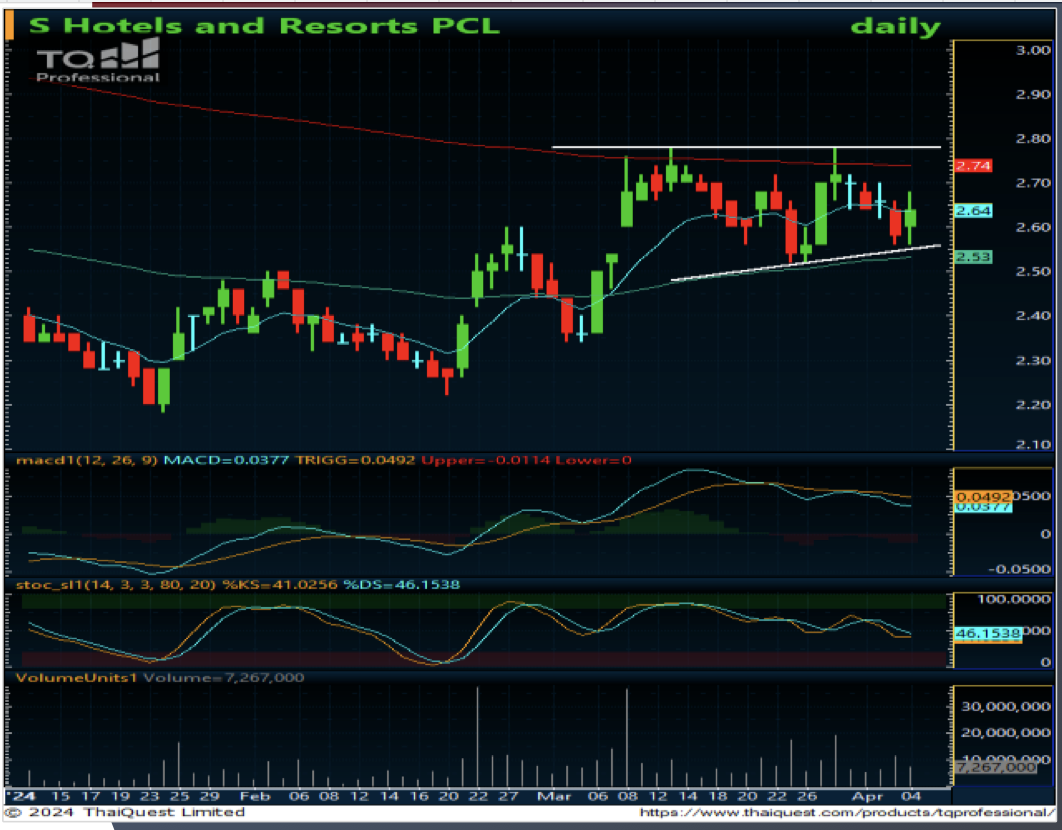Screen dimensions: 1062x830
Task: Click the 2.50 price axis label
Action: coord(1033,272)
